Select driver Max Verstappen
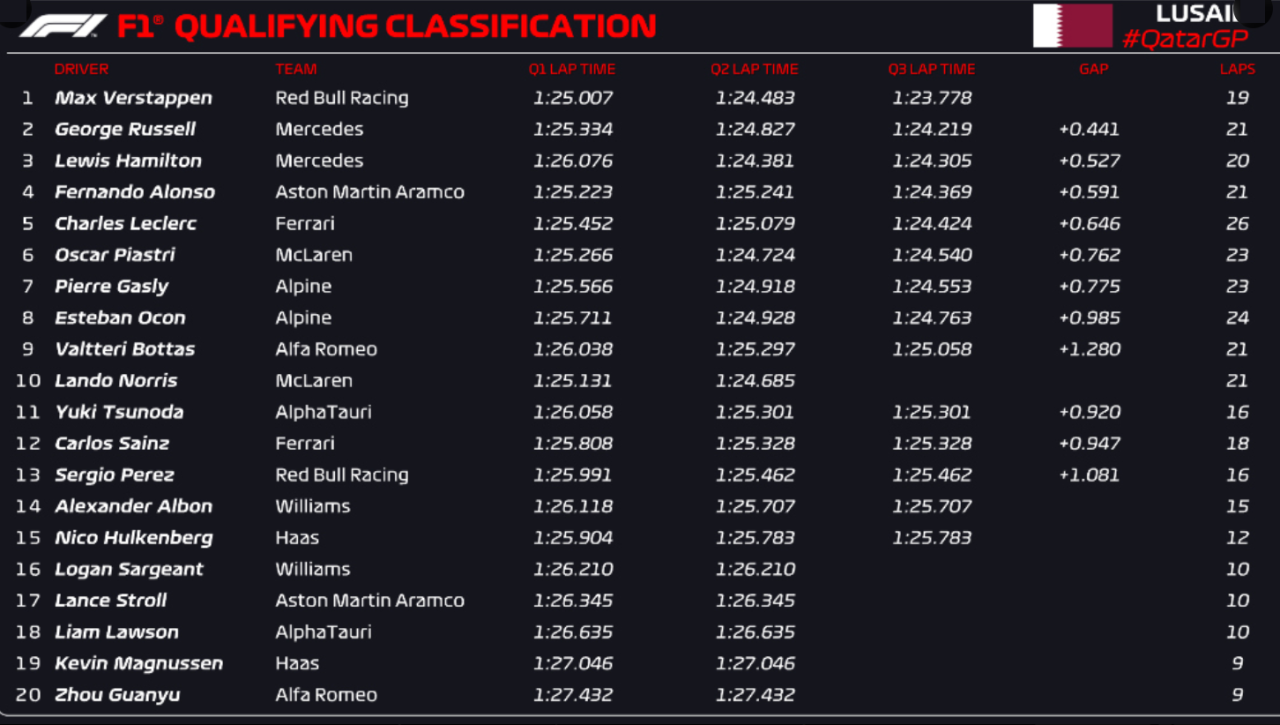Viewport: 1280px width, 725px height. (133, 98)
